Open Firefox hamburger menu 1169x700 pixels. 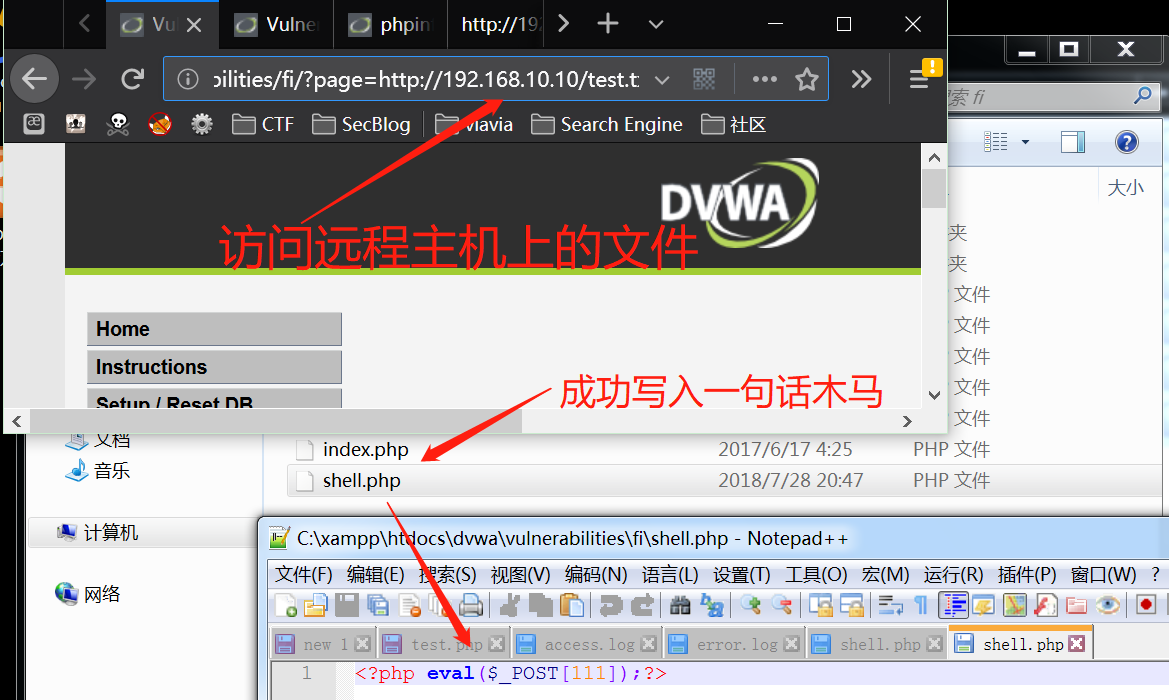pyautogui.click(x=919, y=79)
